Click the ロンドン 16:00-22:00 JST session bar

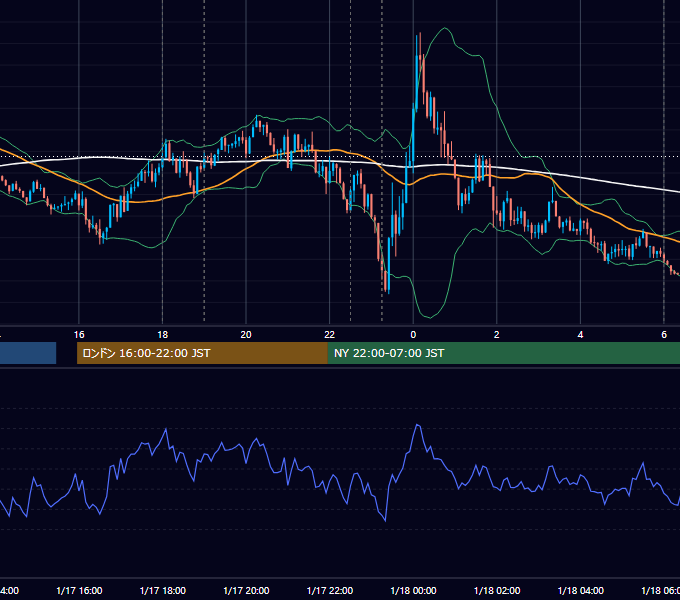click(202, 353)
